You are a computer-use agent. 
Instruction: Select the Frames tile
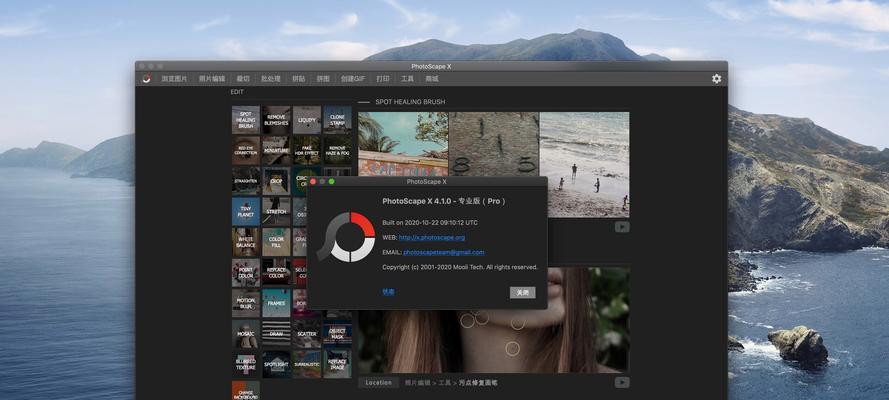(x=276, y=303)
